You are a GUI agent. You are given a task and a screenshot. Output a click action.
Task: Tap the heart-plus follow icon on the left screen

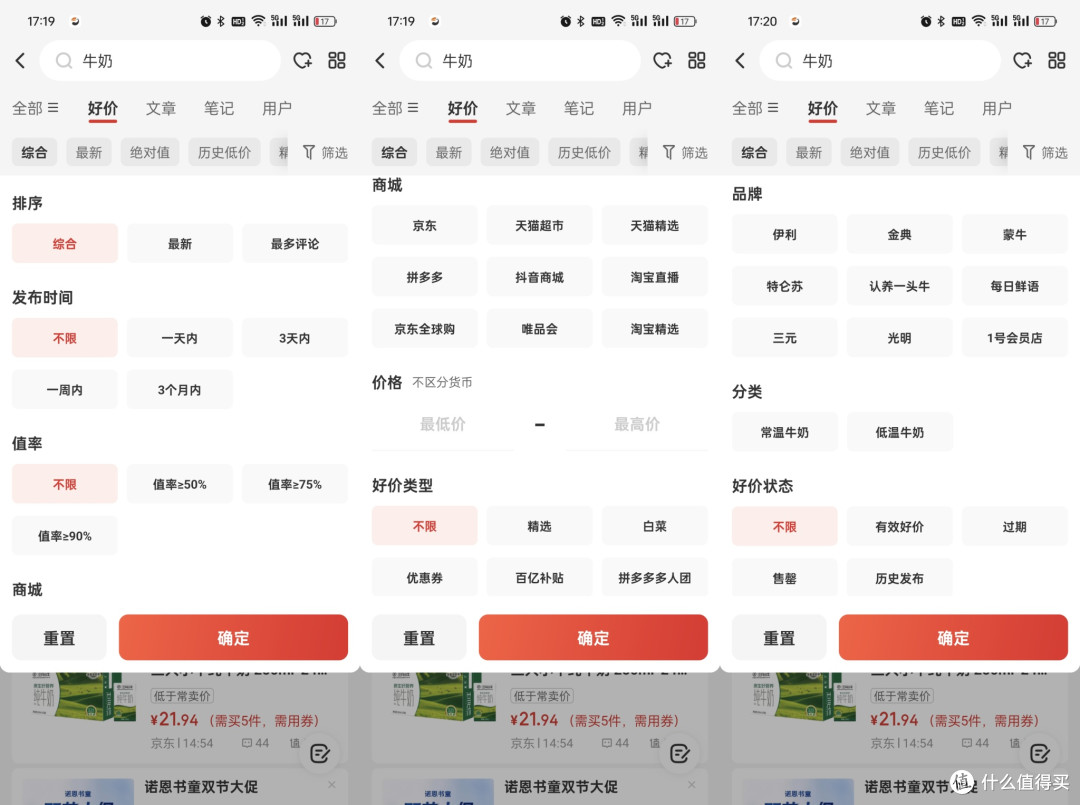point(303,61)
